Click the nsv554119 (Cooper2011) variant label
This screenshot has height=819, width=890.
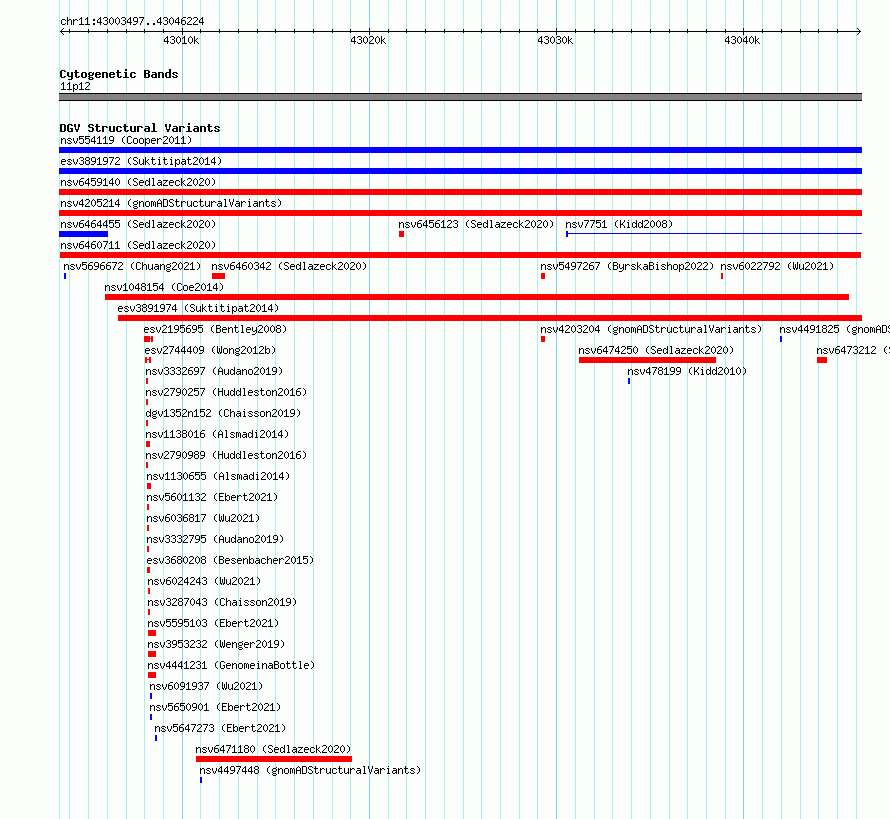(126, 140)
